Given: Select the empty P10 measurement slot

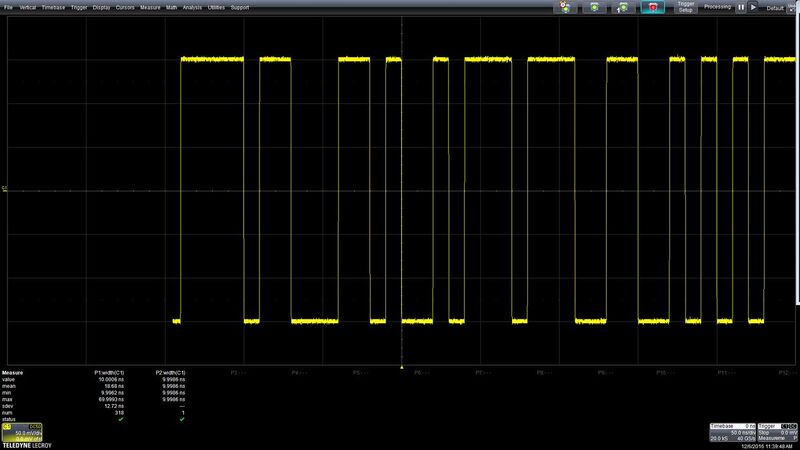Looking at the screenshot, I should point(666,373).
